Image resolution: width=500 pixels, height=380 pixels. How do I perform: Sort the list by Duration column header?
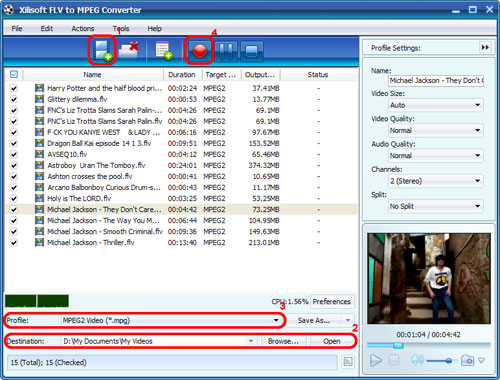182,75
